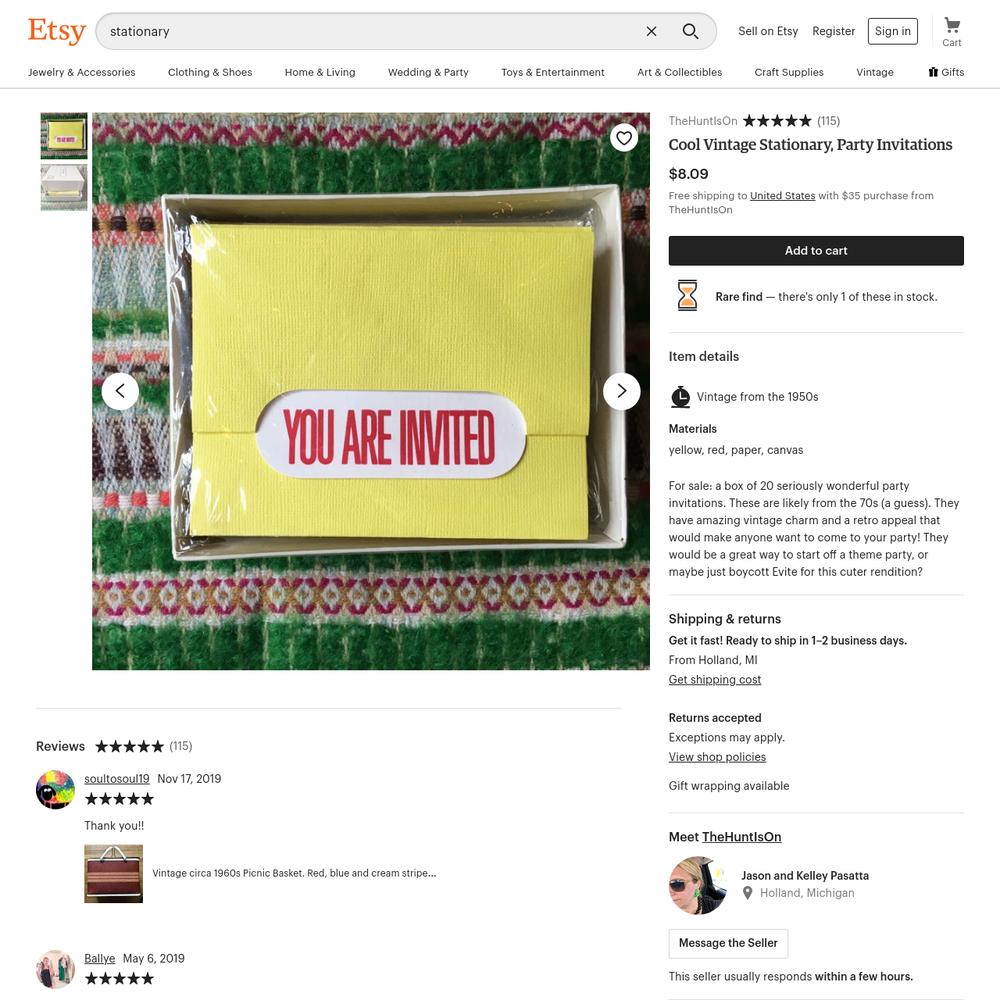Clear the search field with the X icon
The height and width of the screenshot is (1000, 1000).
651,31
